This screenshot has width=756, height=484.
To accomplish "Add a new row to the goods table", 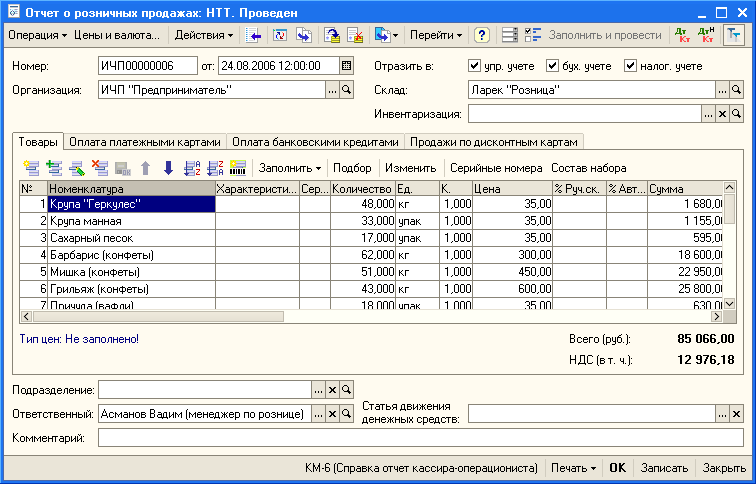I will [32, 168].
